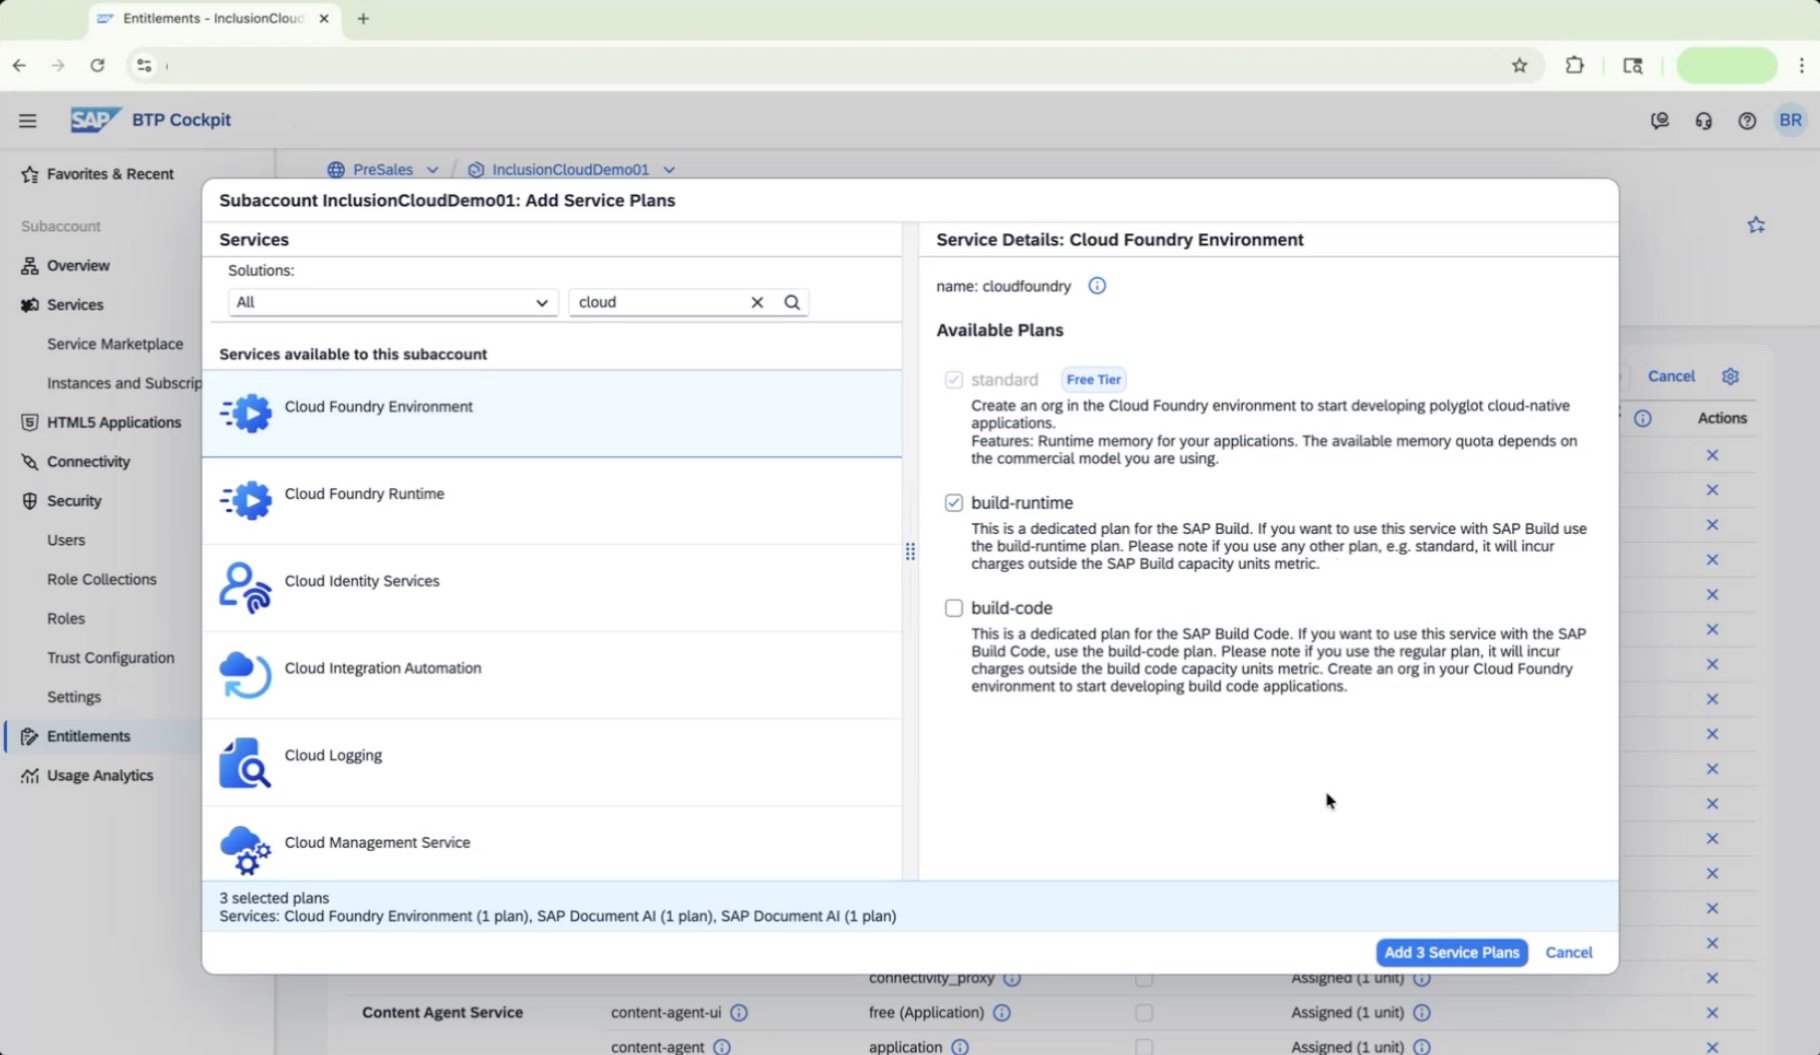Click Cancel in the entitlements table toolbar

click(1671, 376)
